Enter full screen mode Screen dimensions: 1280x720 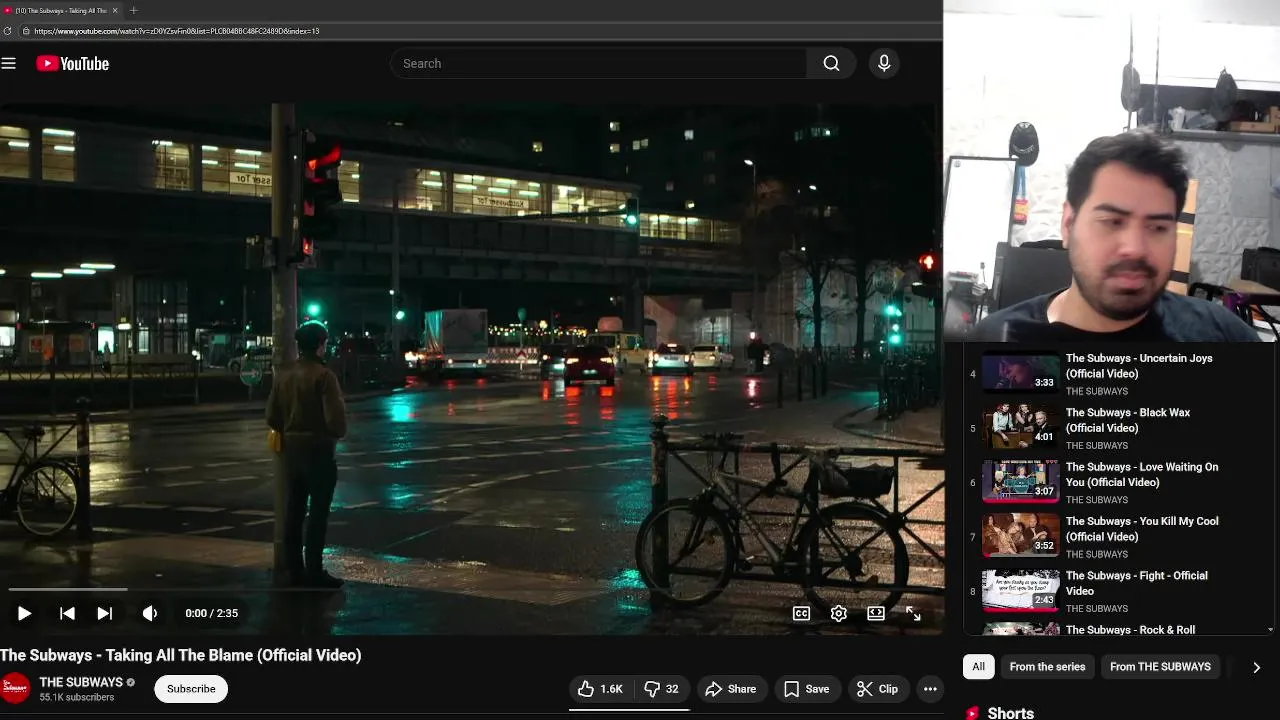913,613
